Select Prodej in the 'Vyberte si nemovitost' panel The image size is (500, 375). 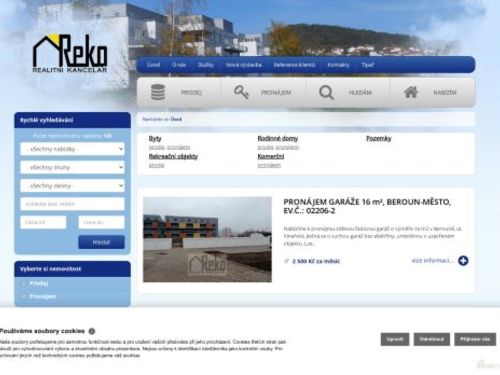tap(39, 284)
